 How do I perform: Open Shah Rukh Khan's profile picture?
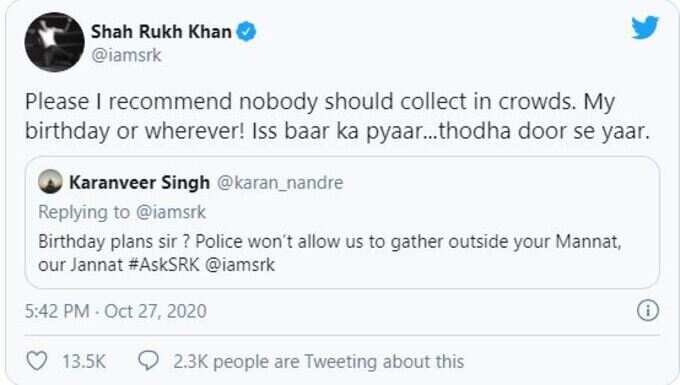tap(55, 42)
